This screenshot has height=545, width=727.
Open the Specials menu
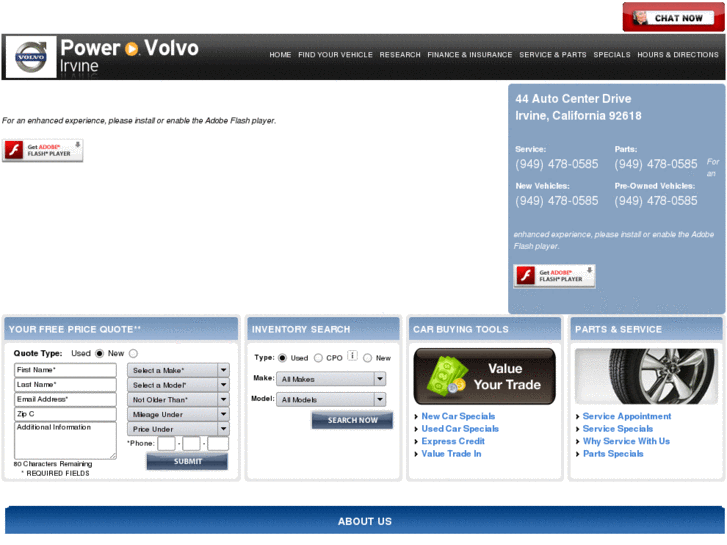[612, 55]
